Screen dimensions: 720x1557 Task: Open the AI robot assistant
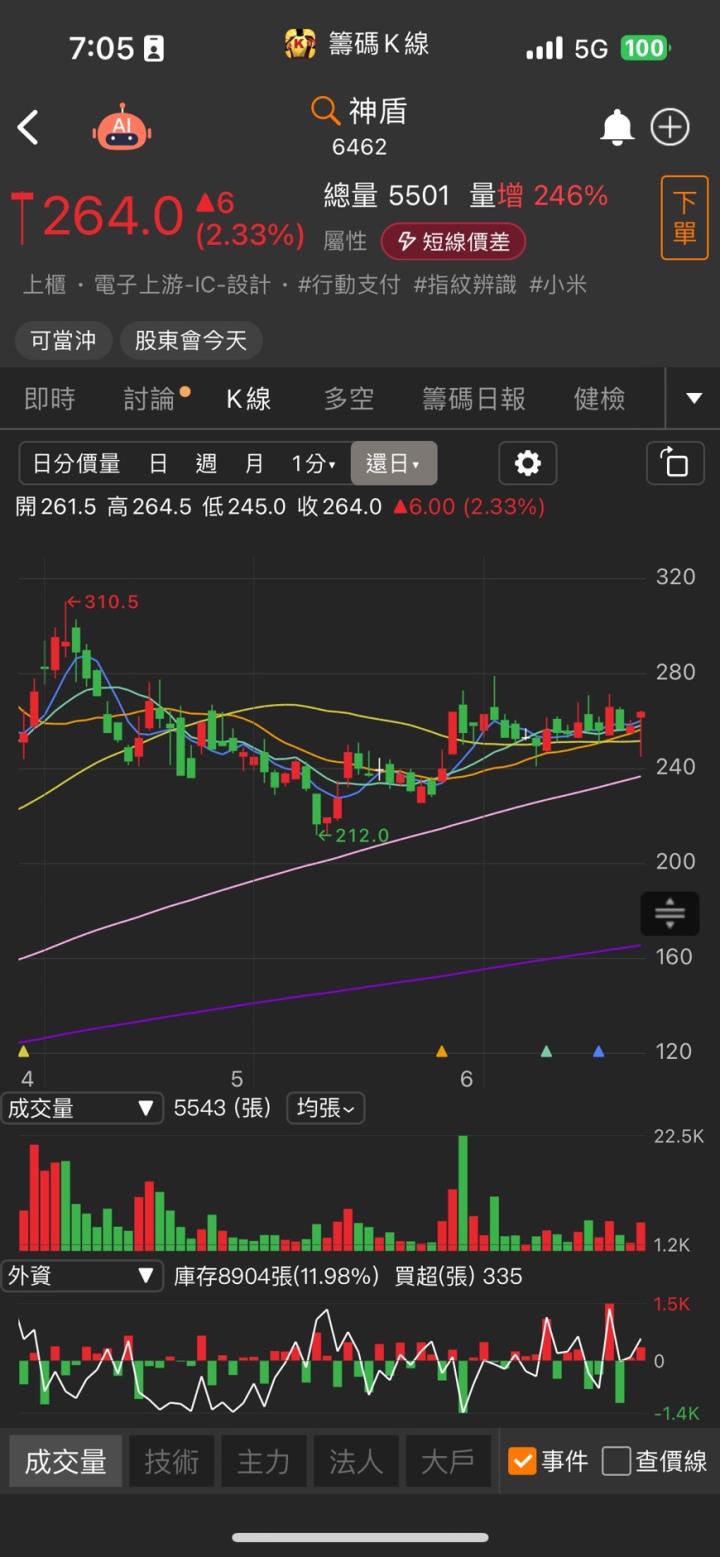pyautogui.click(x=122, y=127)
